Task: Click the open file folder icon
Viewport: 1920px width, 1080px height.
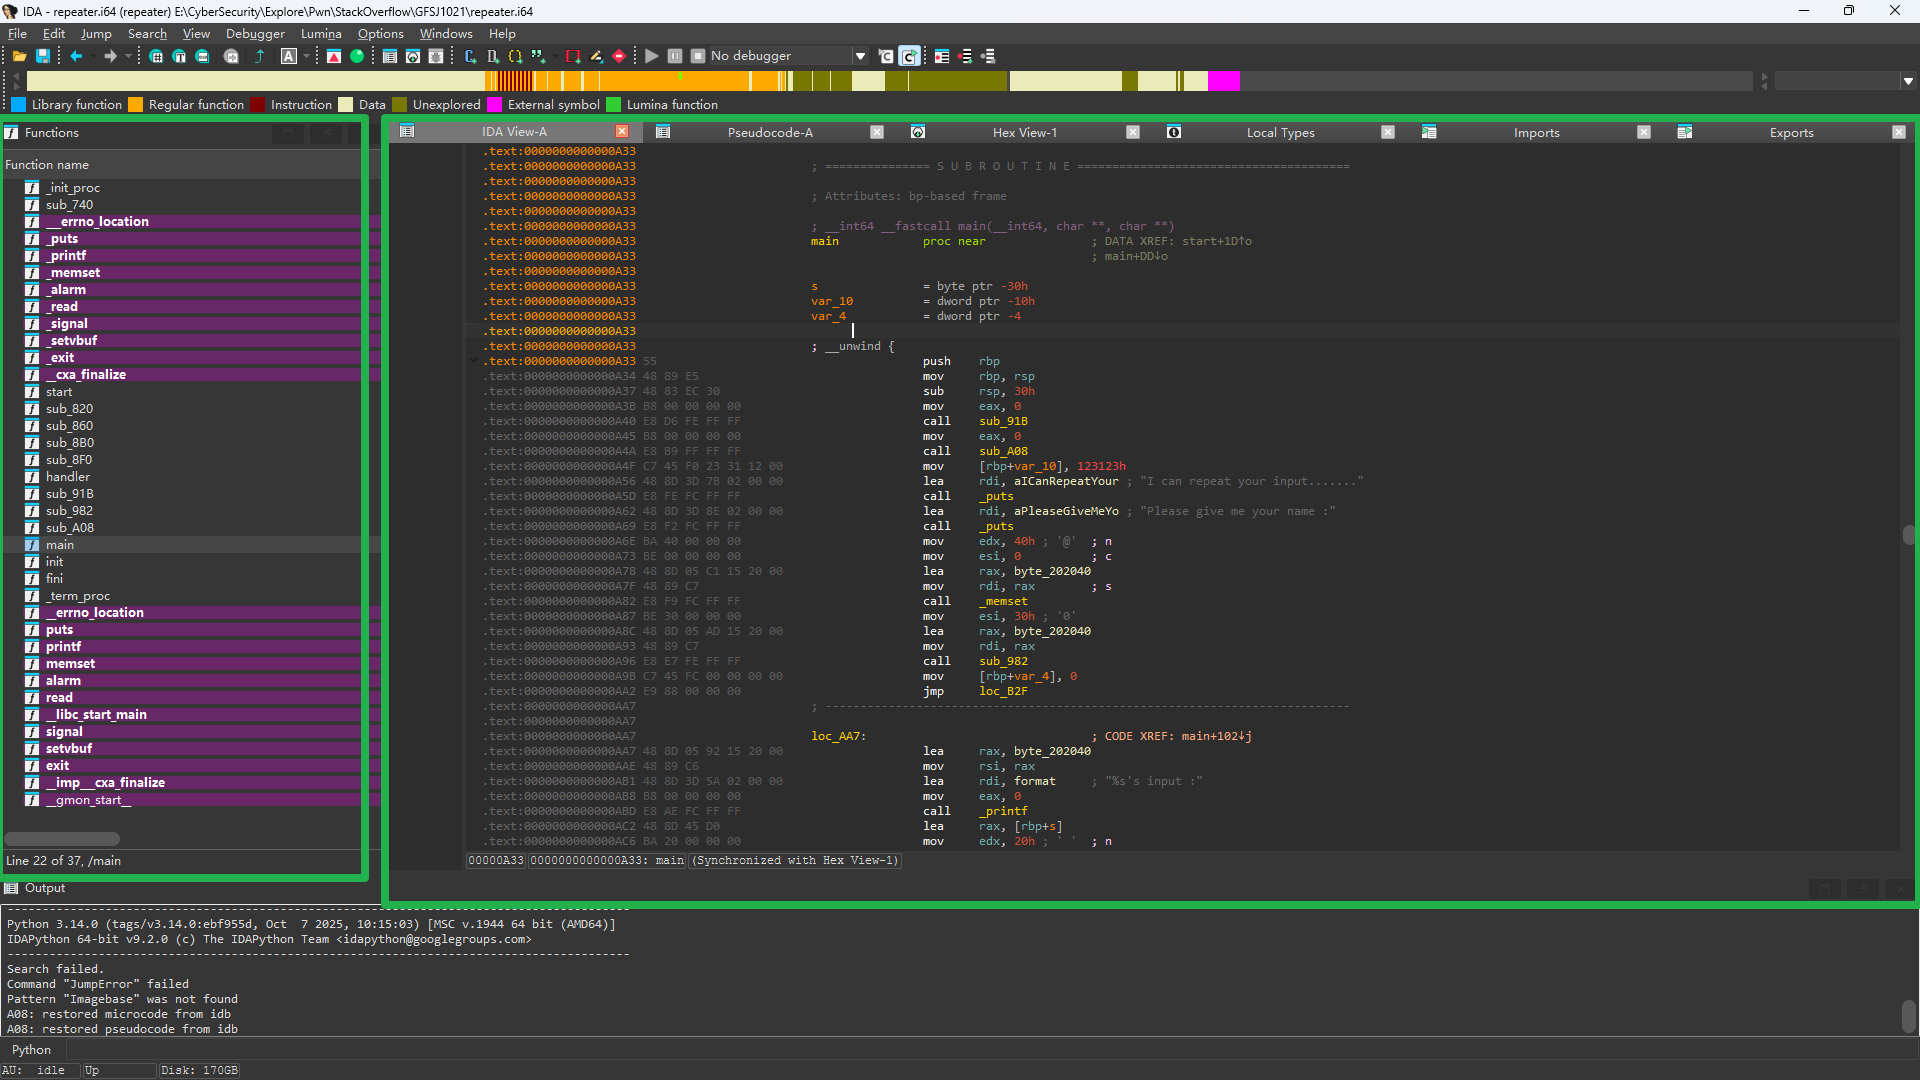Action: [19, 57]
